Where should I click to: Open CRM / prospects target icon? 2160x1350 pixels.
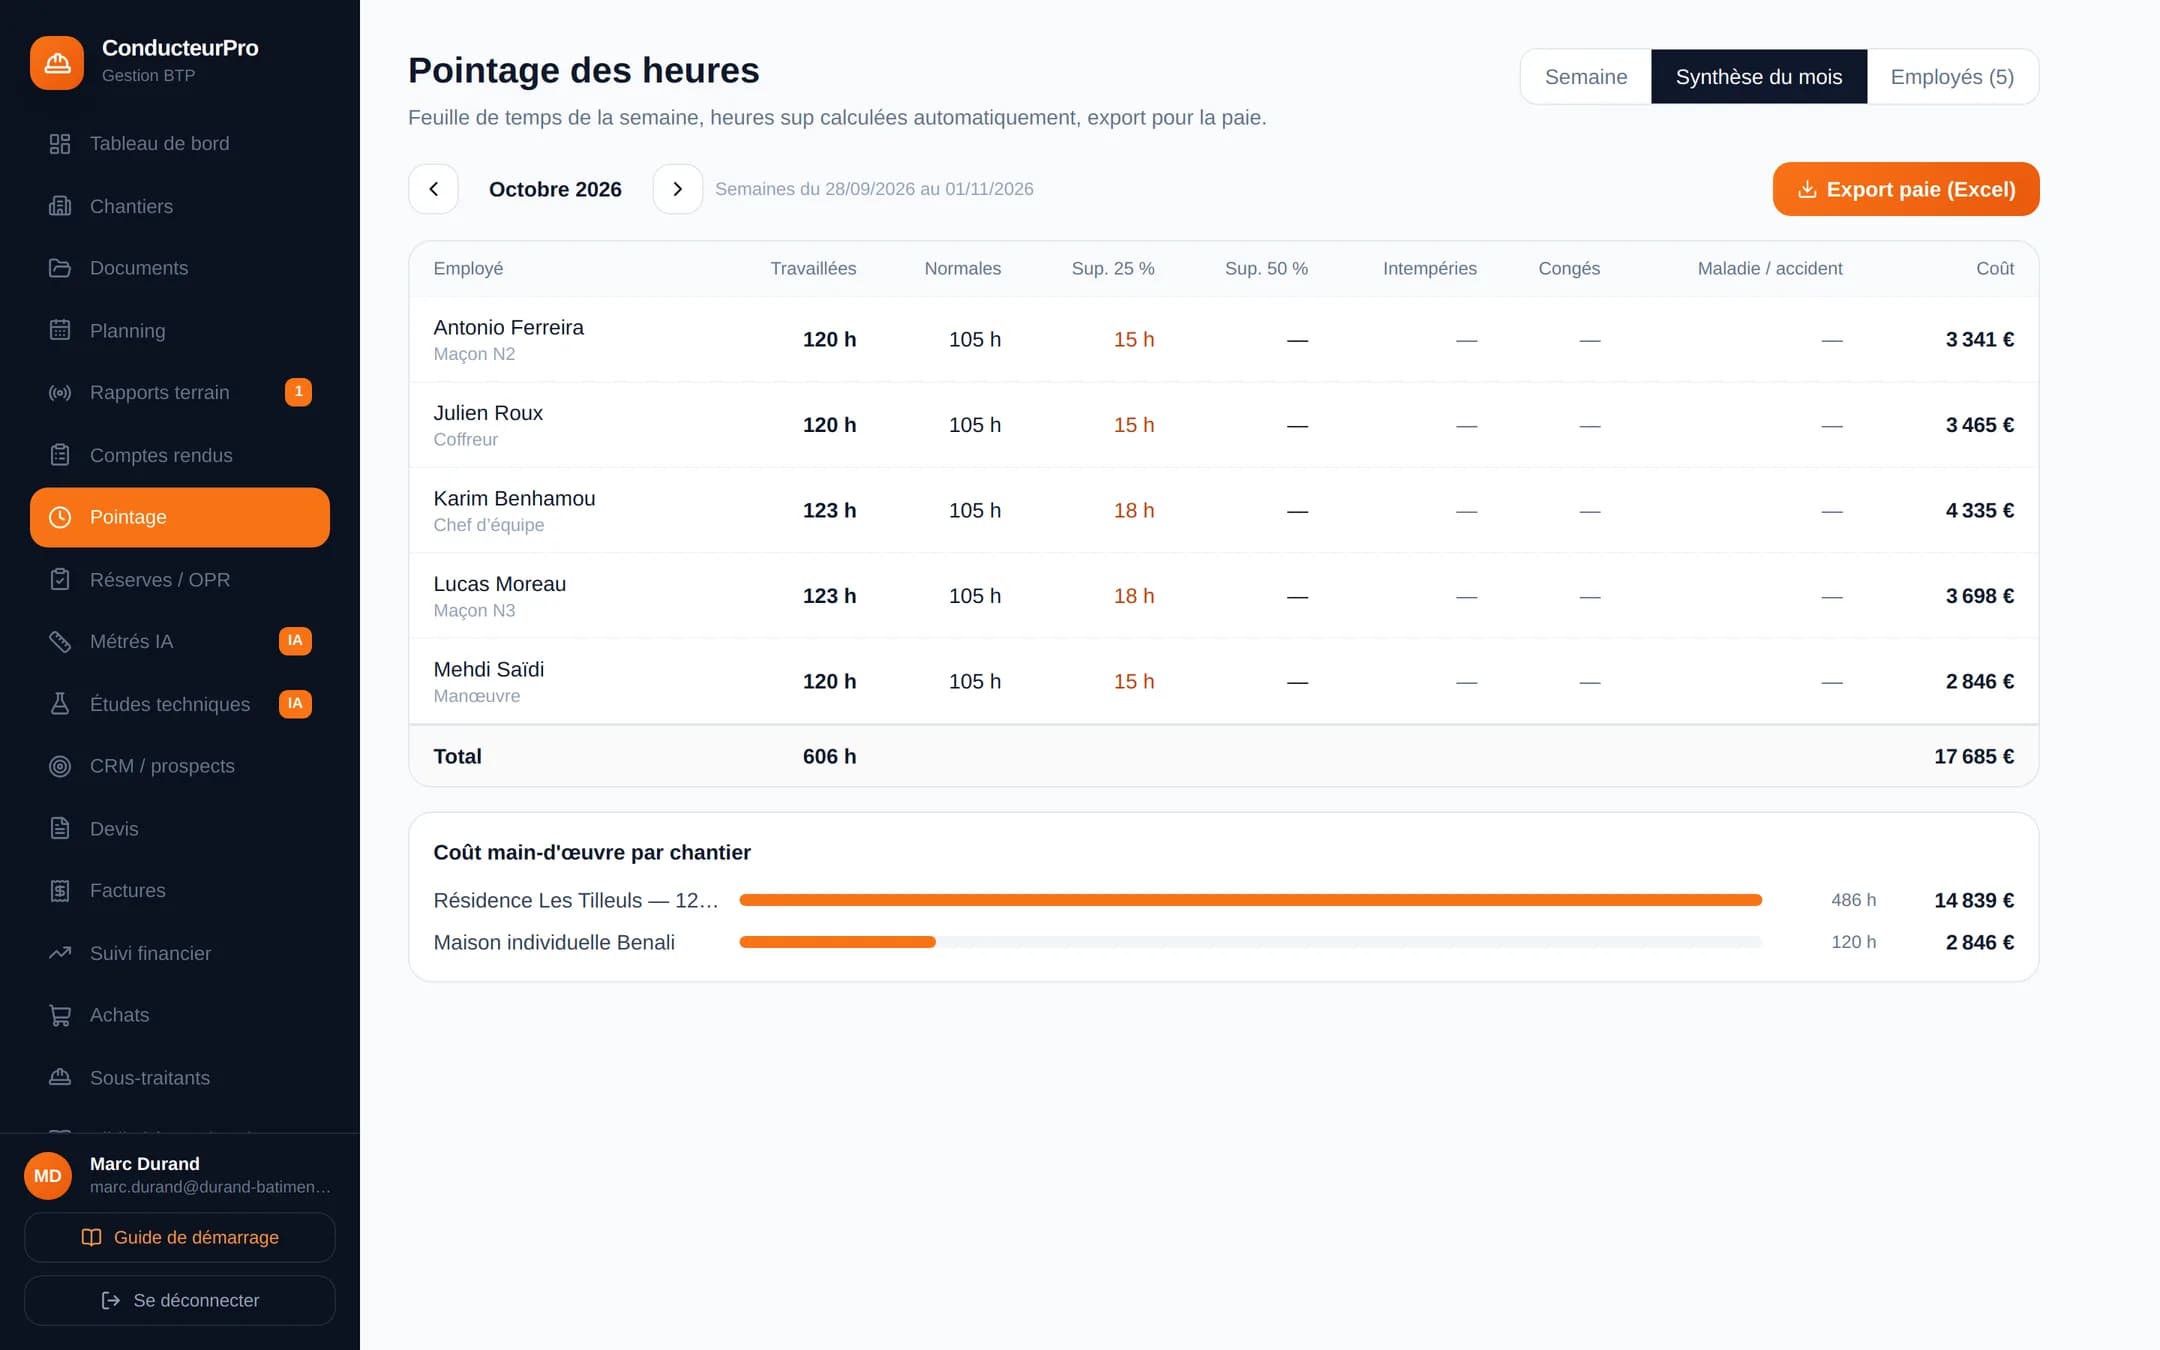click(x=60, y=766)
